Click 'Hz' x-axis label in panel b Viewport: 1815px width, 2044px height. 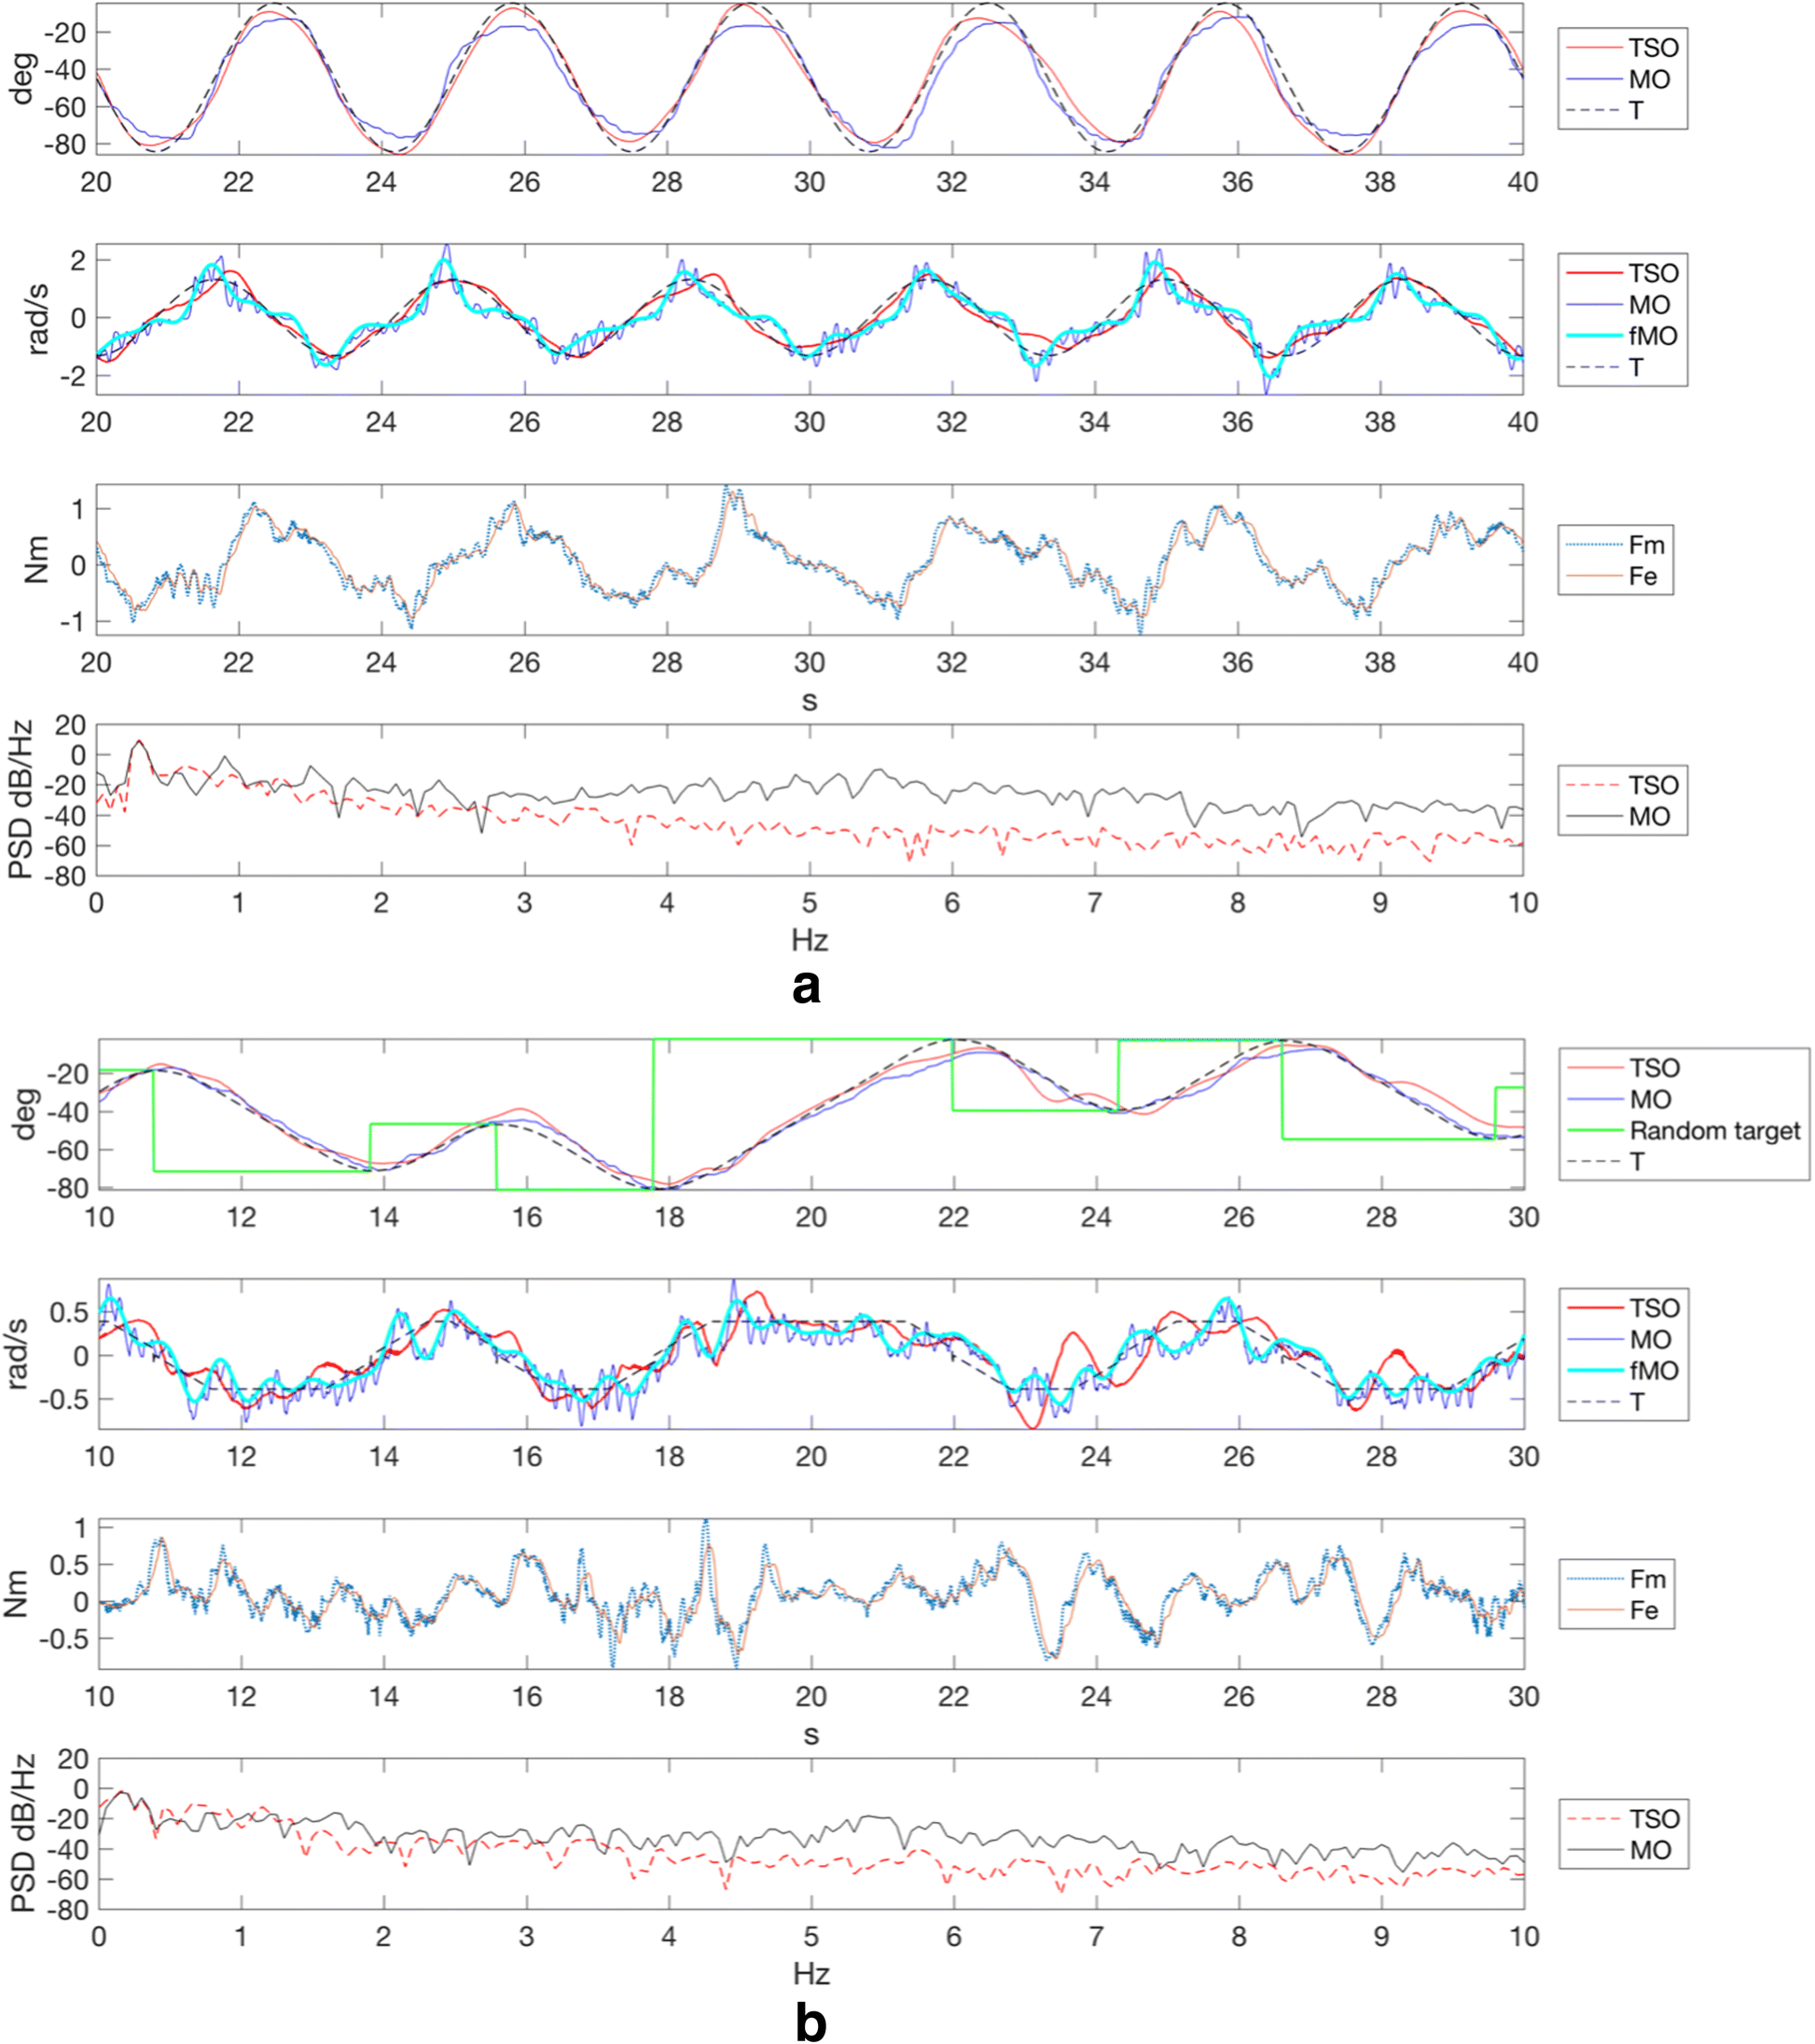(811, 1974)
